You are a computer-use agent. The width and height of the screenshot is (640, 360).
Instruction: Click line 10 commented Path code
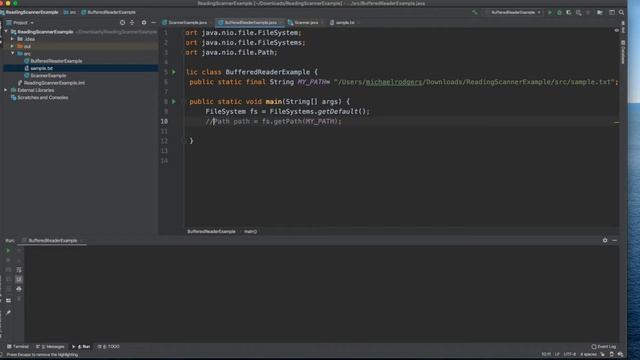(x=273, y=121)
